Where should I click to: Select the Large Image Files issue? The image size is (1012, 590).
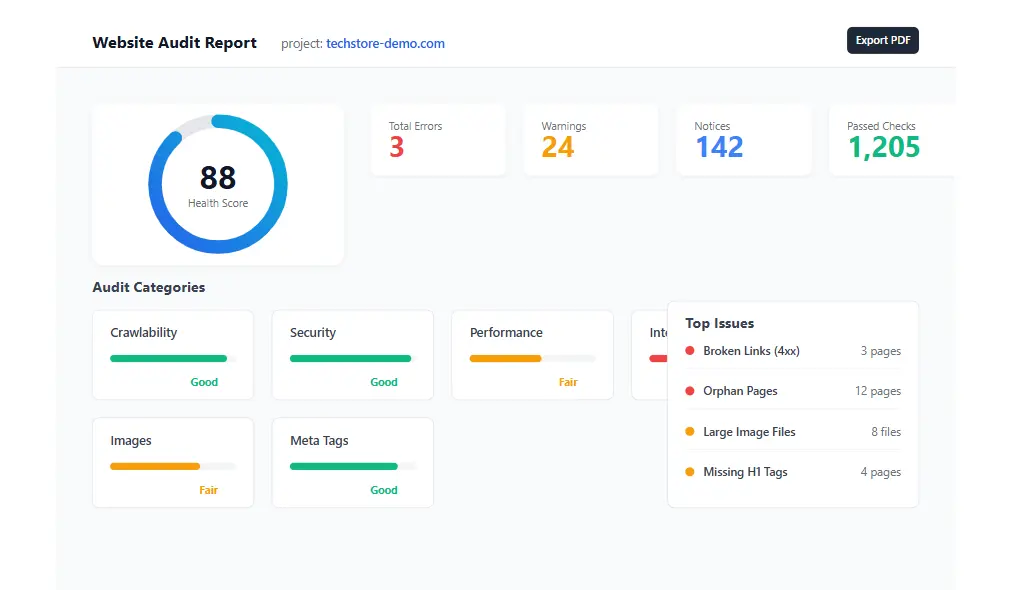coord(793,432)
